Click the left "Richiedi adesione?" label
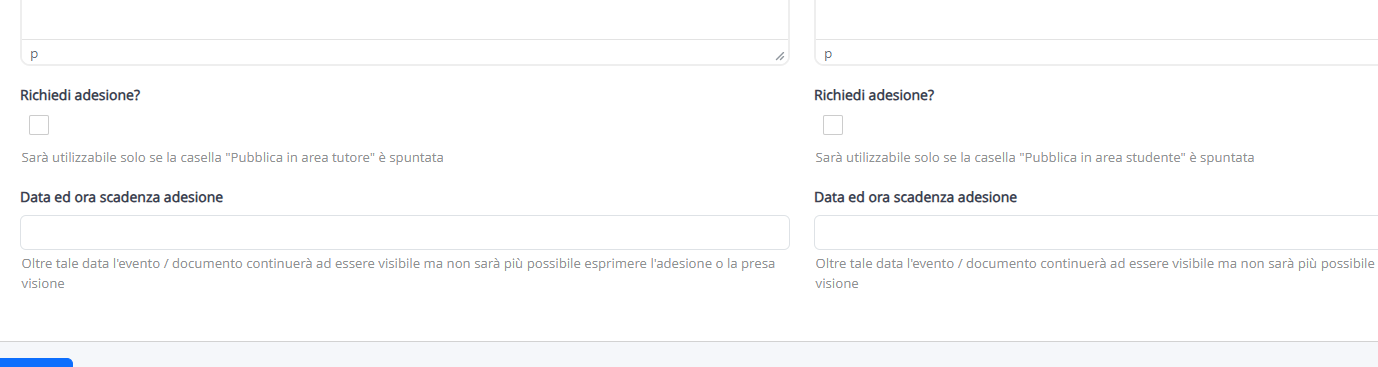1378x367 pixels. 80,96
